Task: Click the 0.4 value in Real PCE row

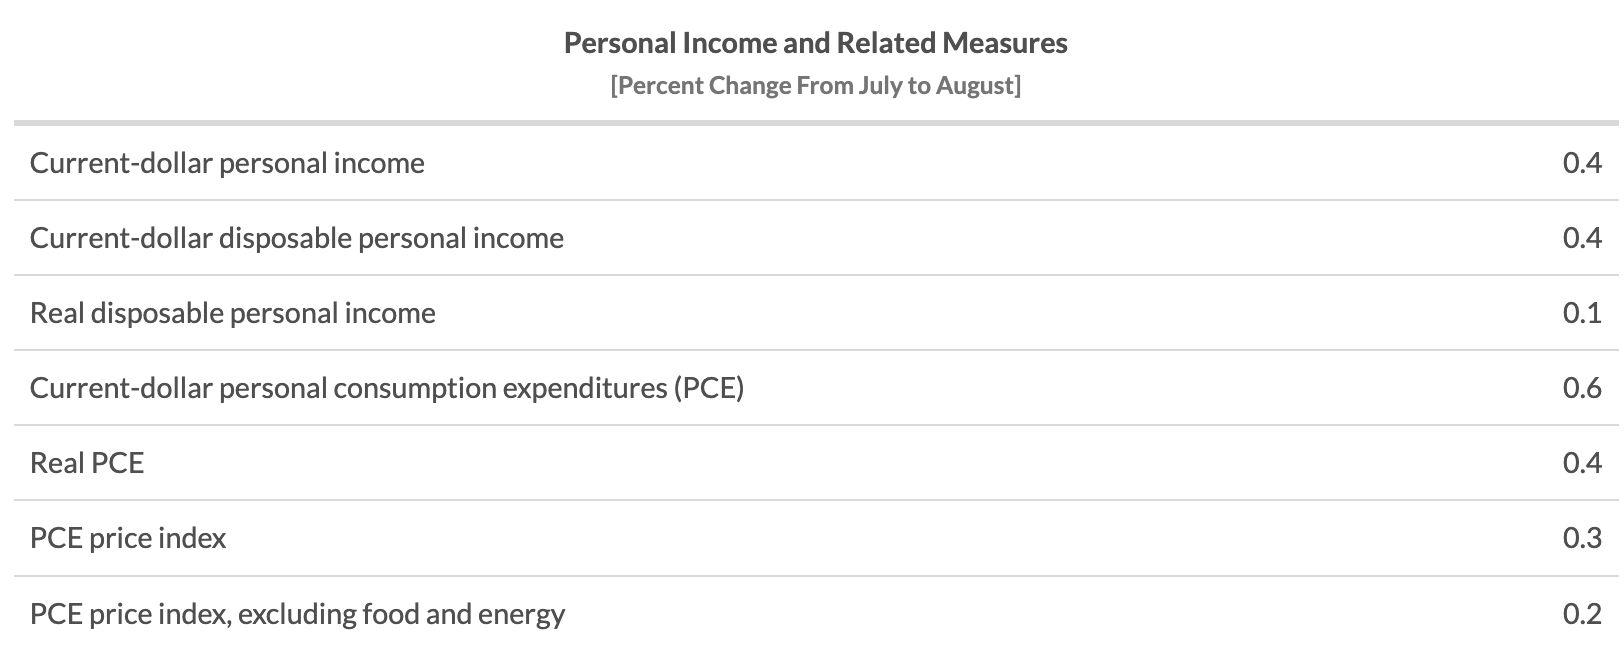Action: (x=1581, y=463)
